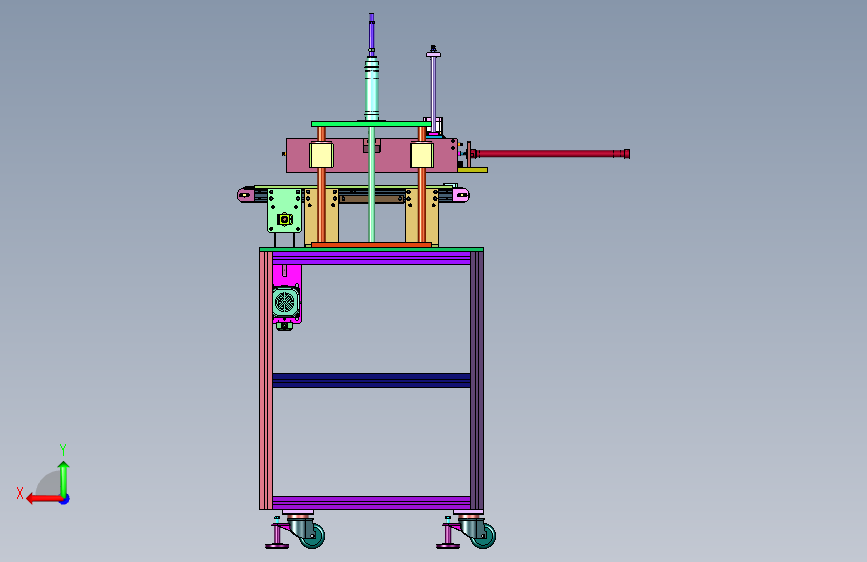
Task: Select the pink left frame leg
Action: tap(266, 380)
